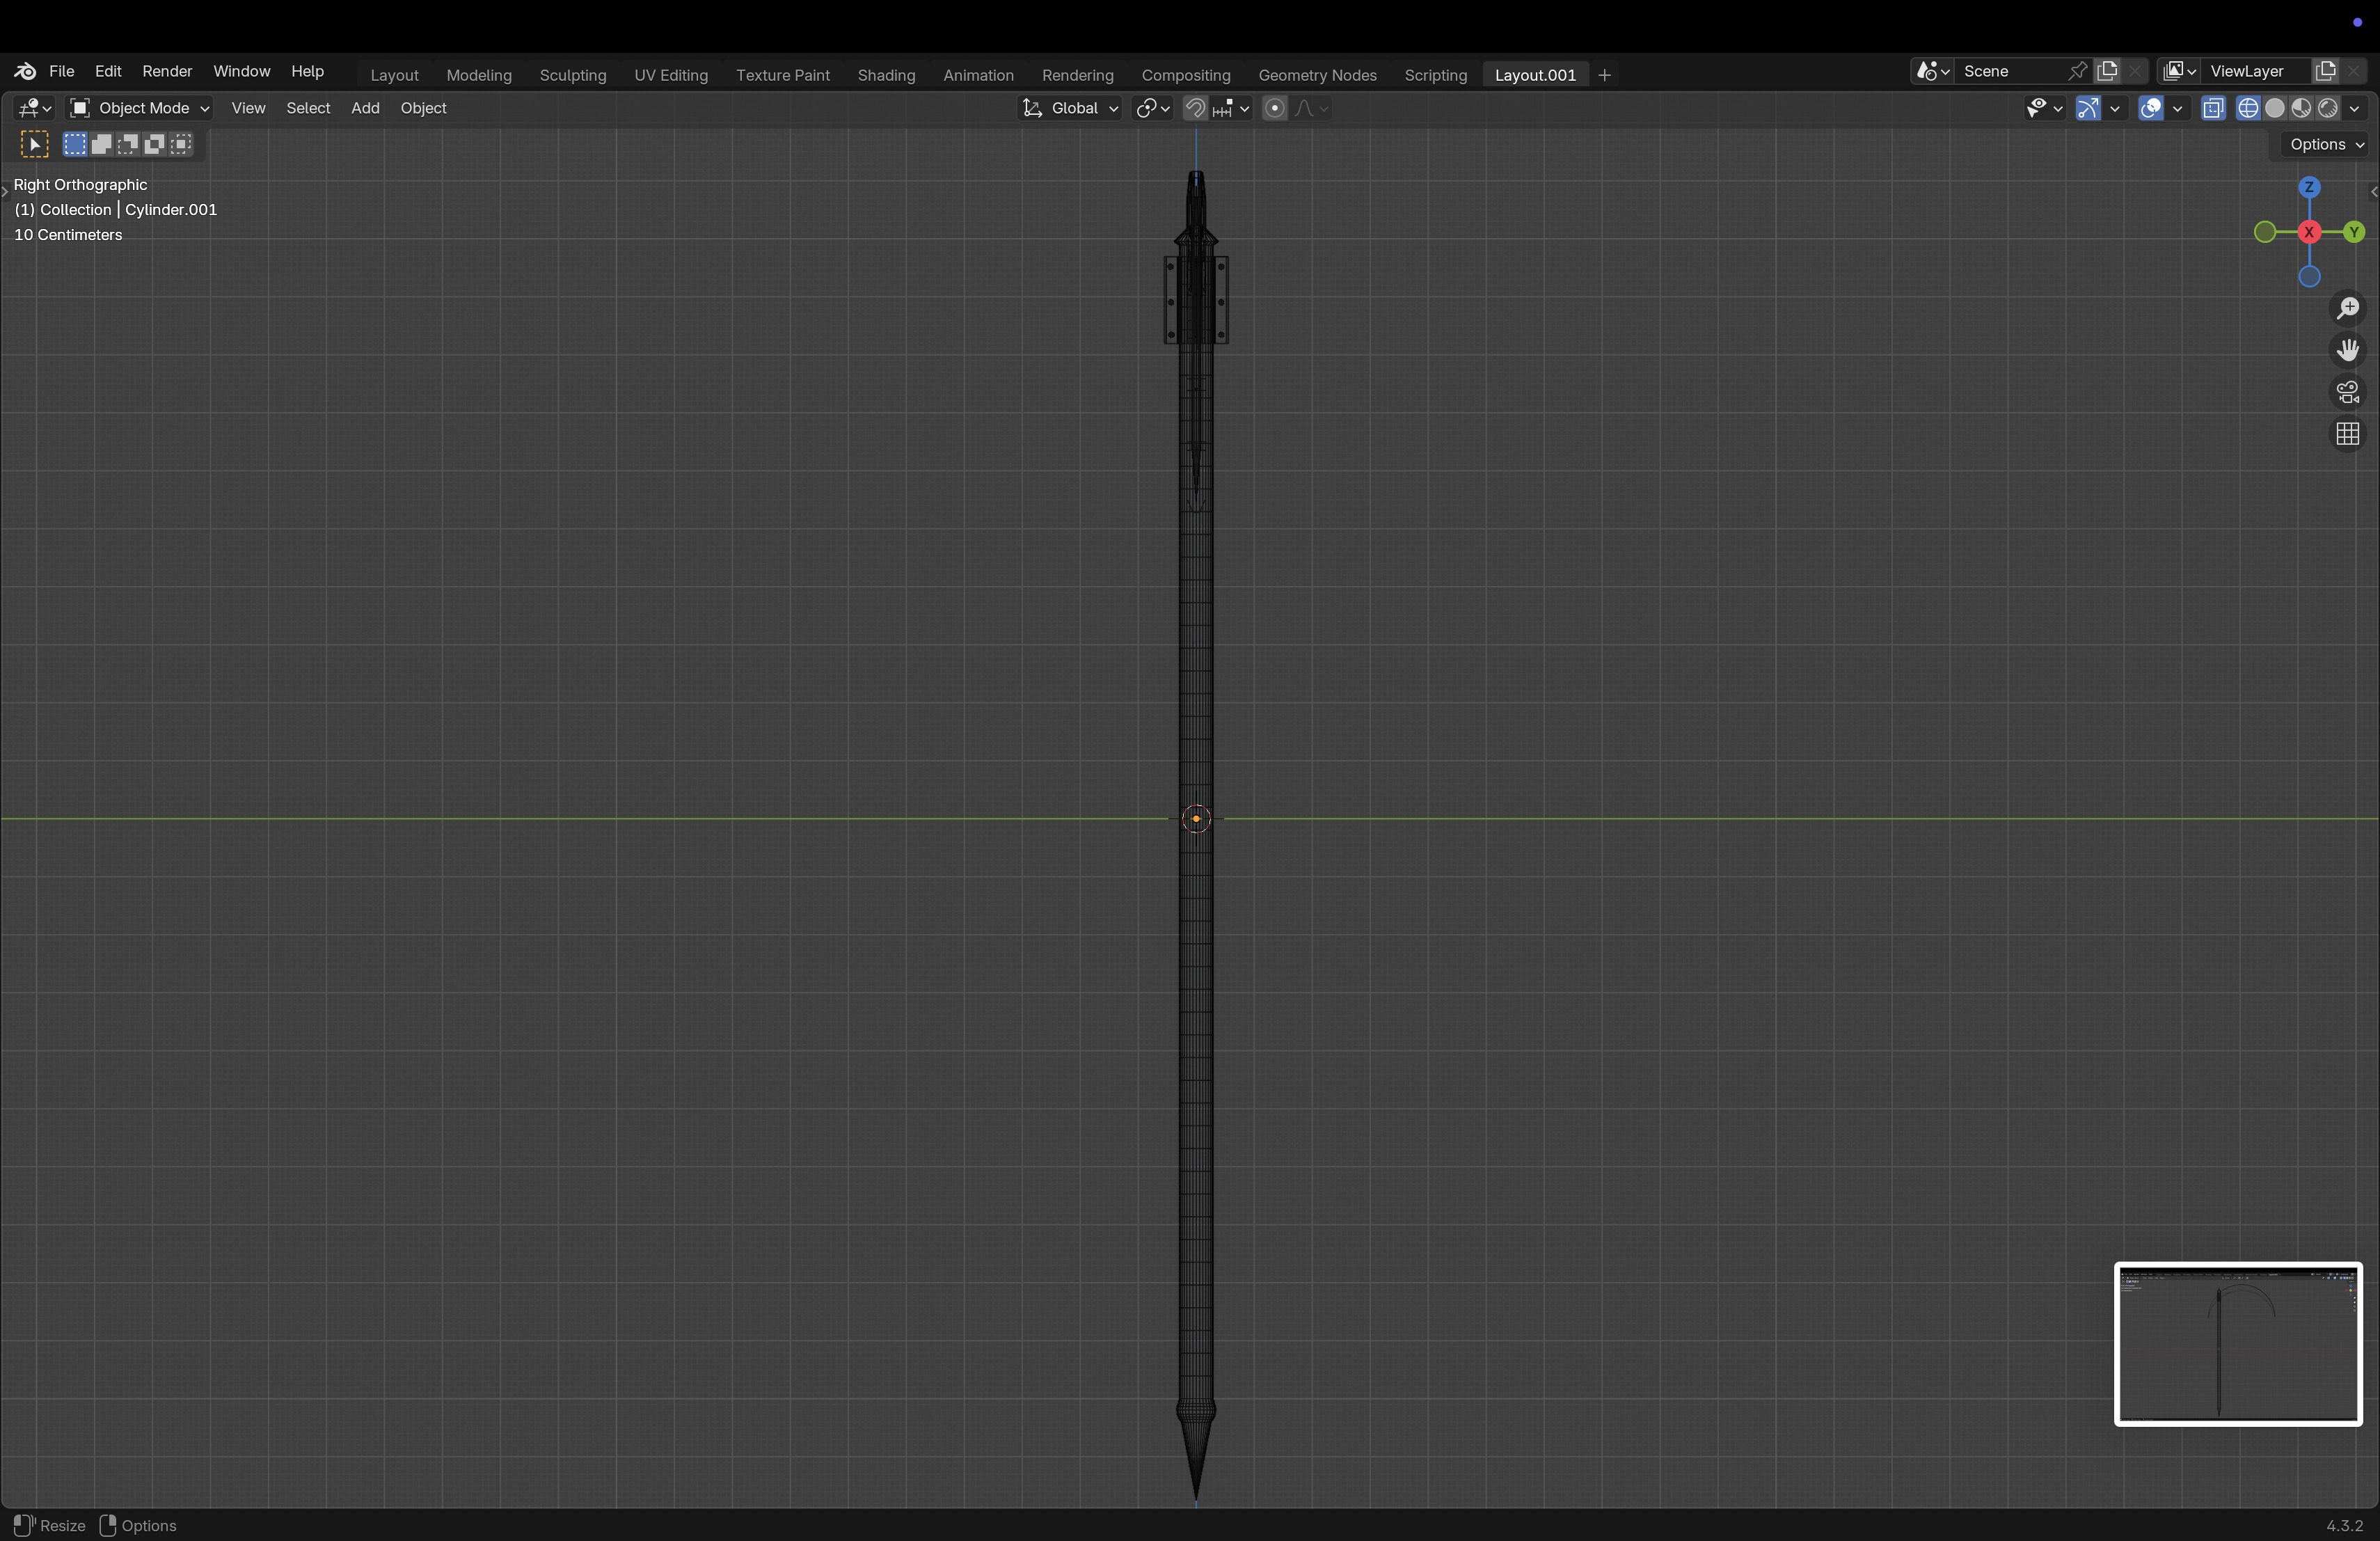The height and width of the screenshot is (1541, 2380).
Task: Toggle X-Ray mode
Action: pyautogui.click(x=2213, y=108)
